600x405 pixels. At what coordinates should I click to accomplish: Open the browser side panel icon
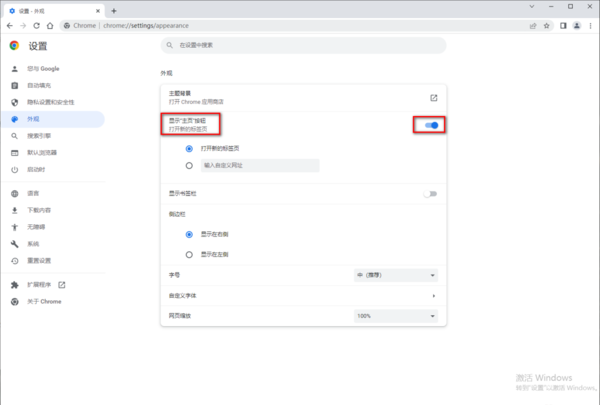tap(563, 26)
